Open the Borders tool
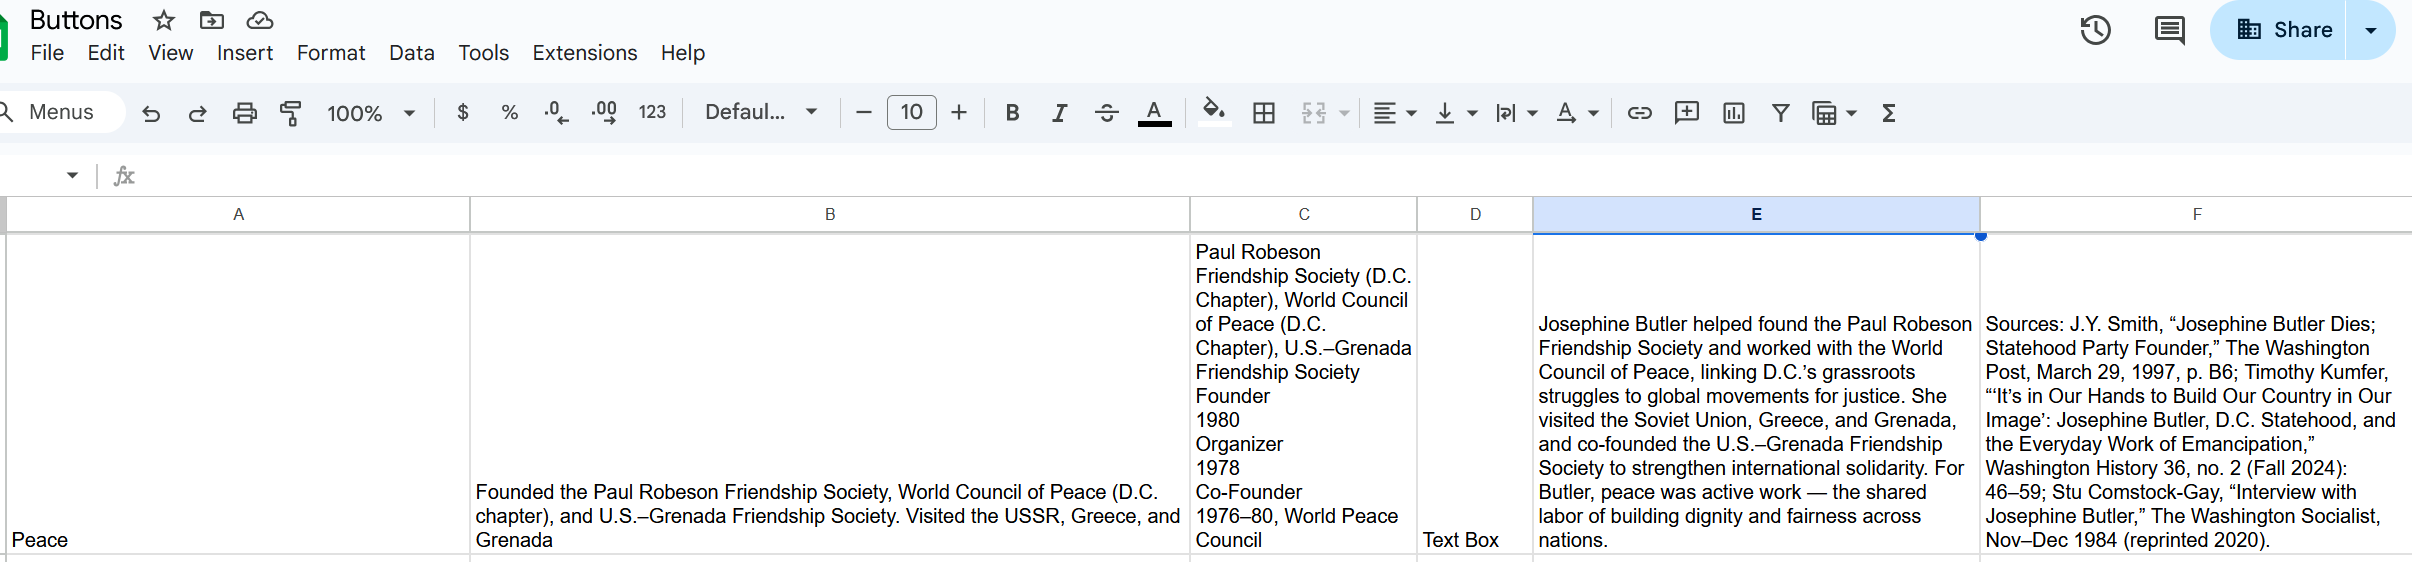The height and width of the screenshot is (562, 2412). [1263, 113]
